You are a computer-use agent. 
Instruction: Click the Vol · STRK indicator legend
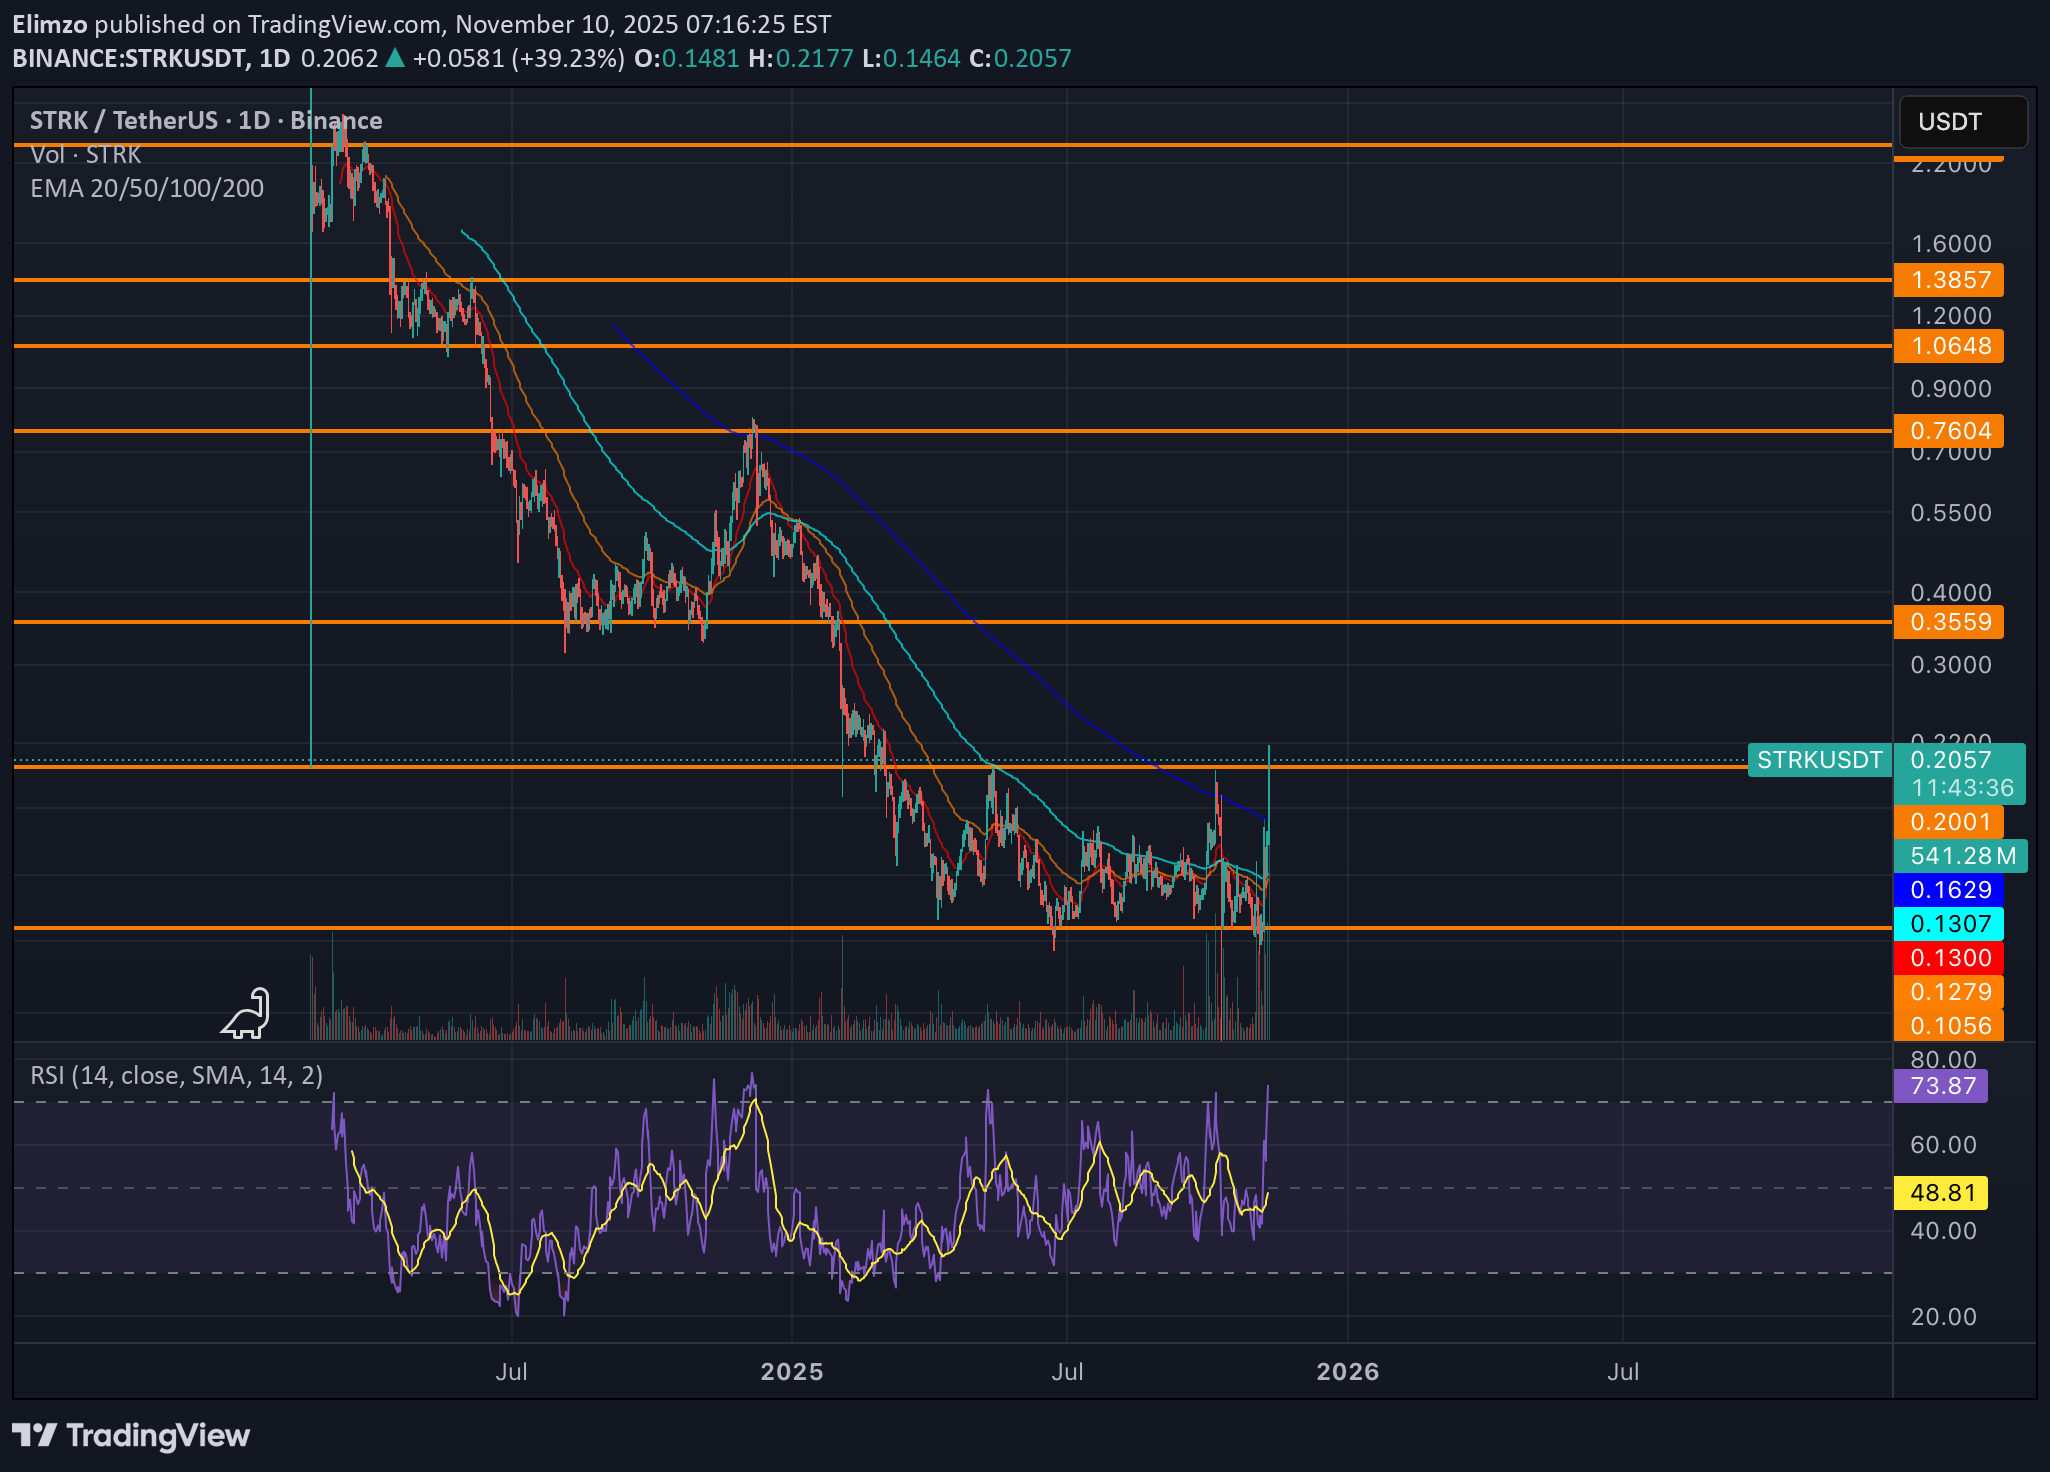pos(84,153)
